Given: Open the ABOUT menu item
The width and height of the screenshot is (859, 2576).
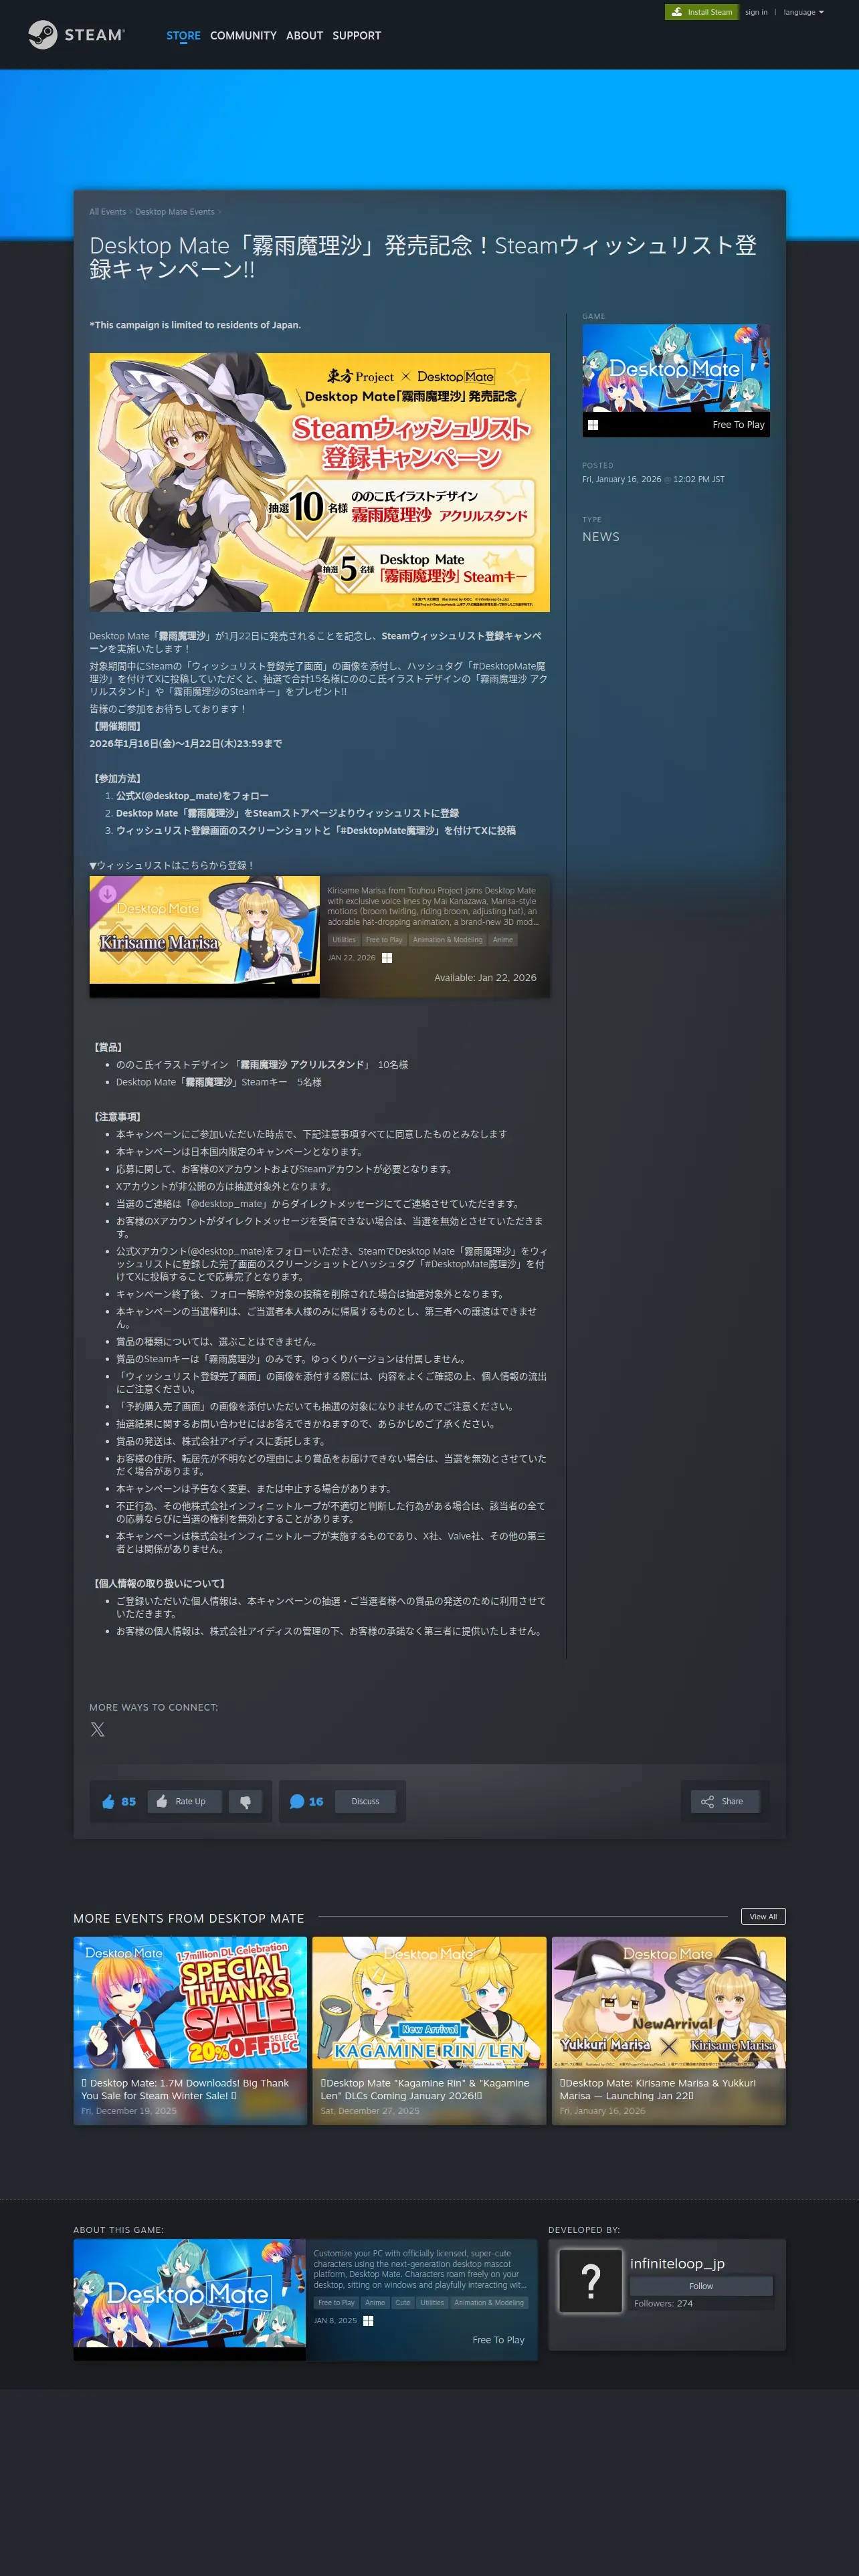Looking at the screenshot, I should (304, 36).
